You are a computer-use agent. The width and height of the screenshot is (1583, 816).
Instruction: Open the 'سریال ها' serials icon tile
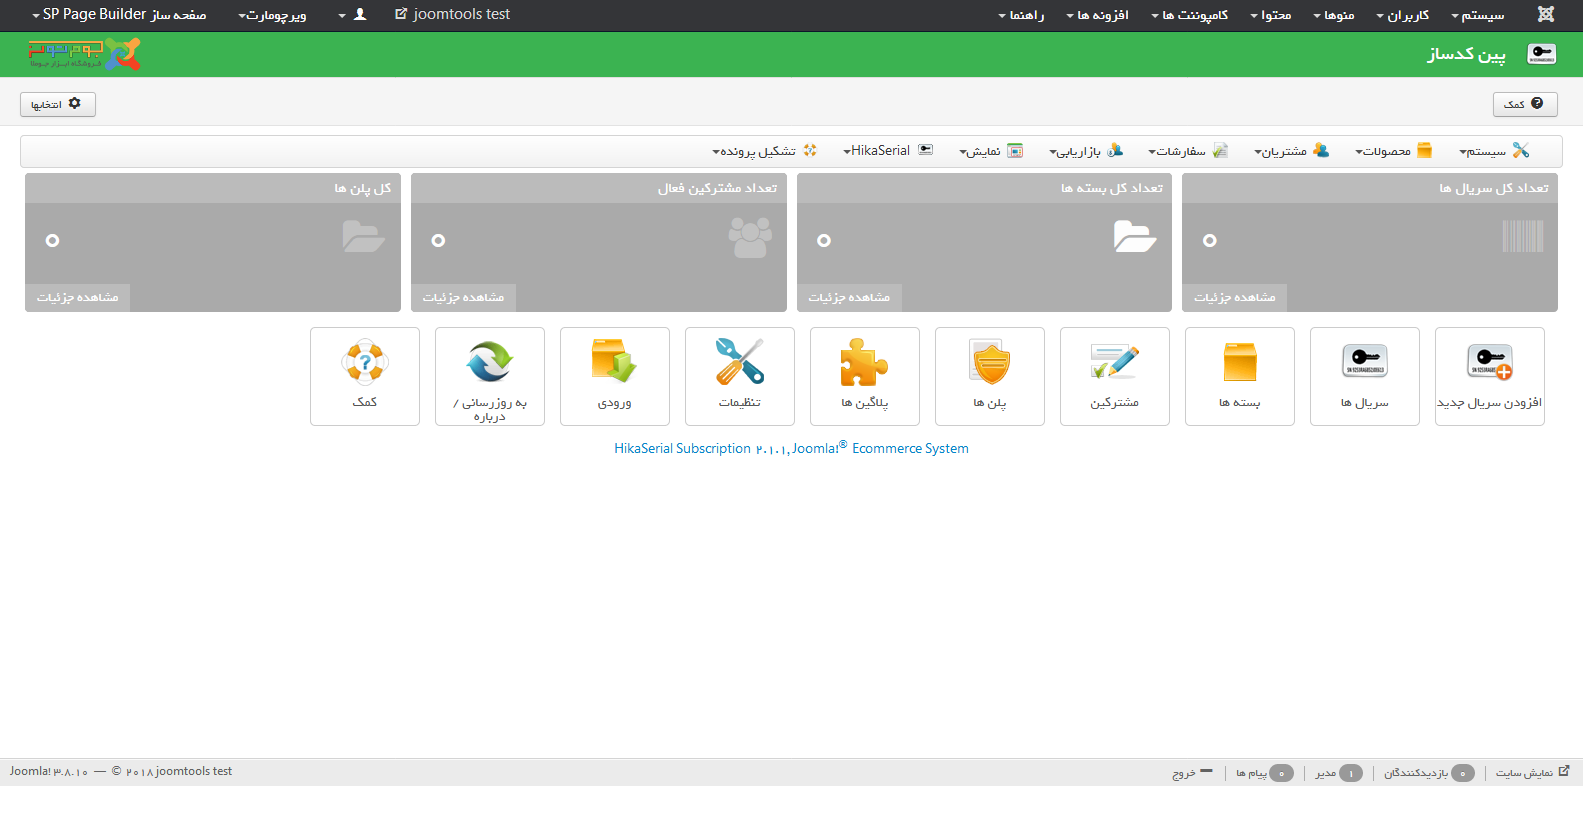coord(1364,376)
